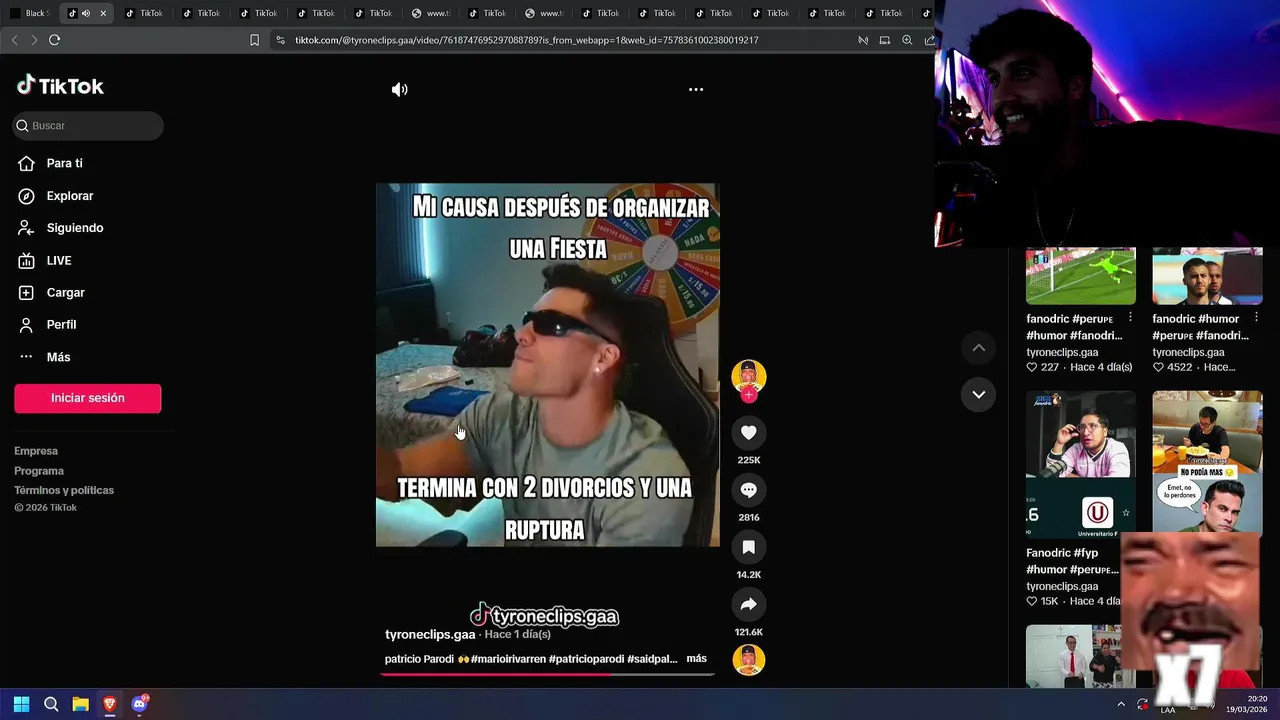
Task: Open options for 4522-likes video card
Action: (x=1256, y=318)
